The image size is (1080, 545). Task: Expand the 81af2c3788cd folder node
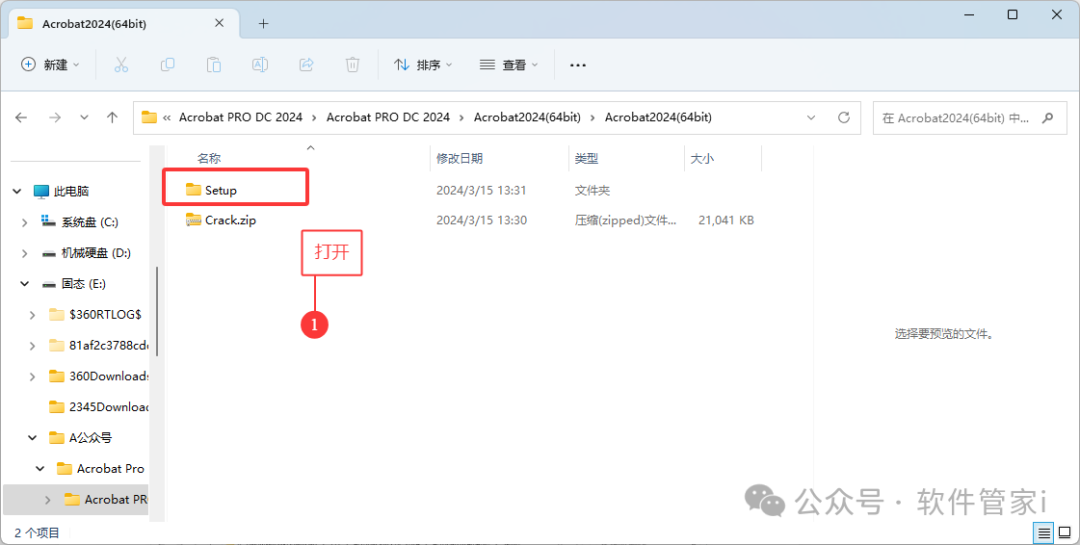tap(32, 346)
